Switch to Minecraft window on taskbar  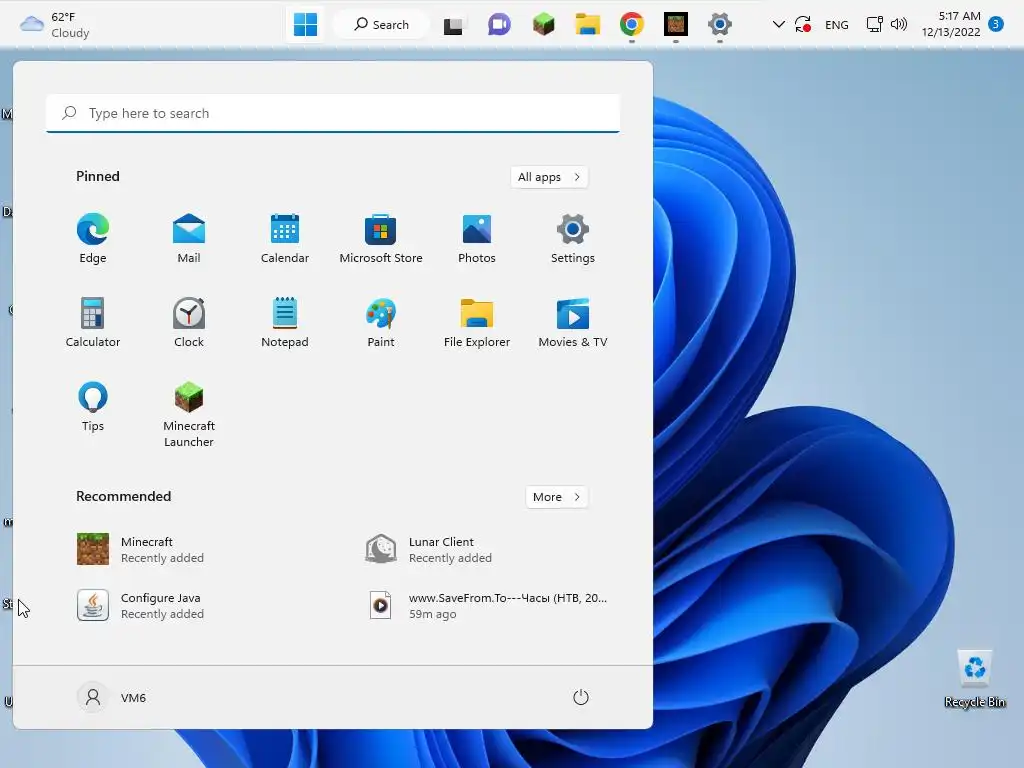coord(675,25)
